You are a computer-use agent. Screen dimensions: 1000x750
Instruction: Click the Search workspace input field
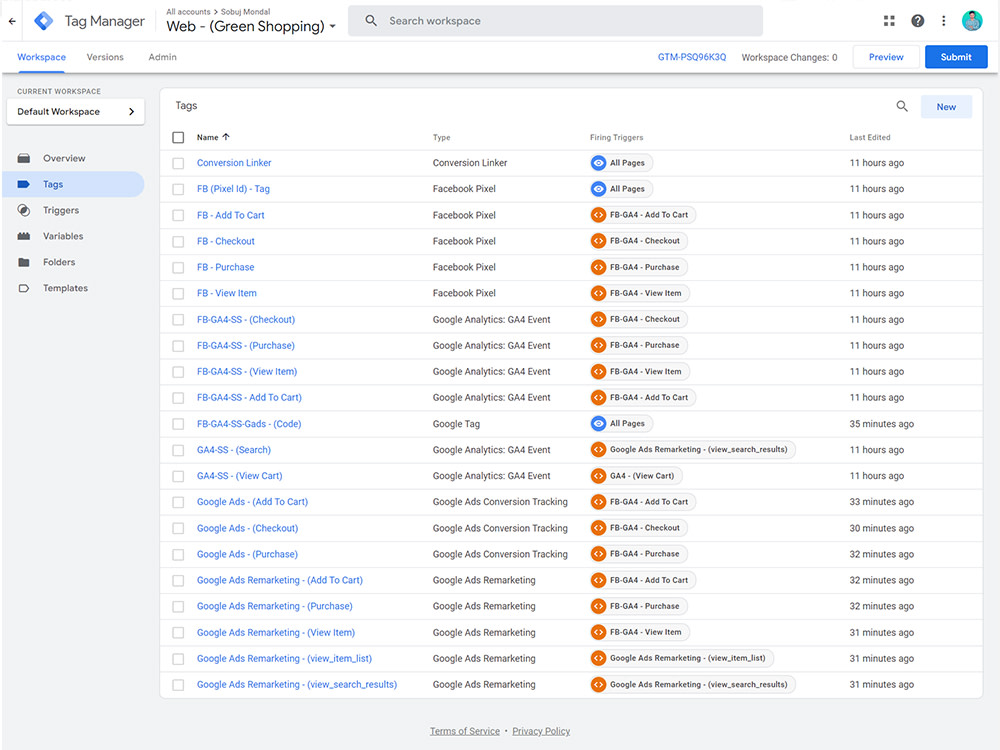pyautogui.click(x=555, y=21)
